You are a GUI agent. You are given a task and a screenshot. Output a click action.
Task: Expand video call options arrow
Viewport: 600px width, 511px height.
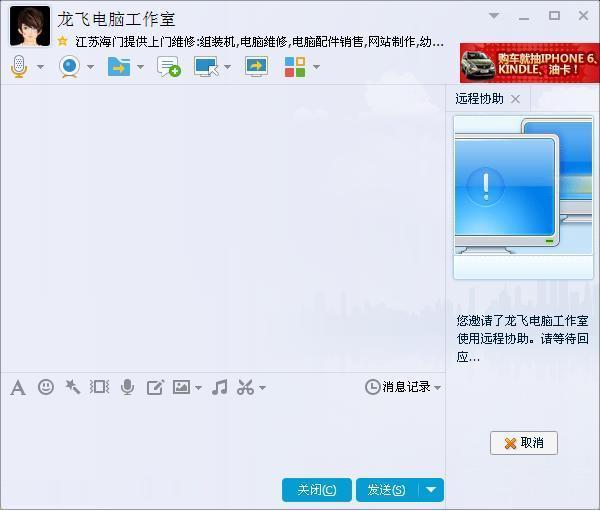point(90,67)
